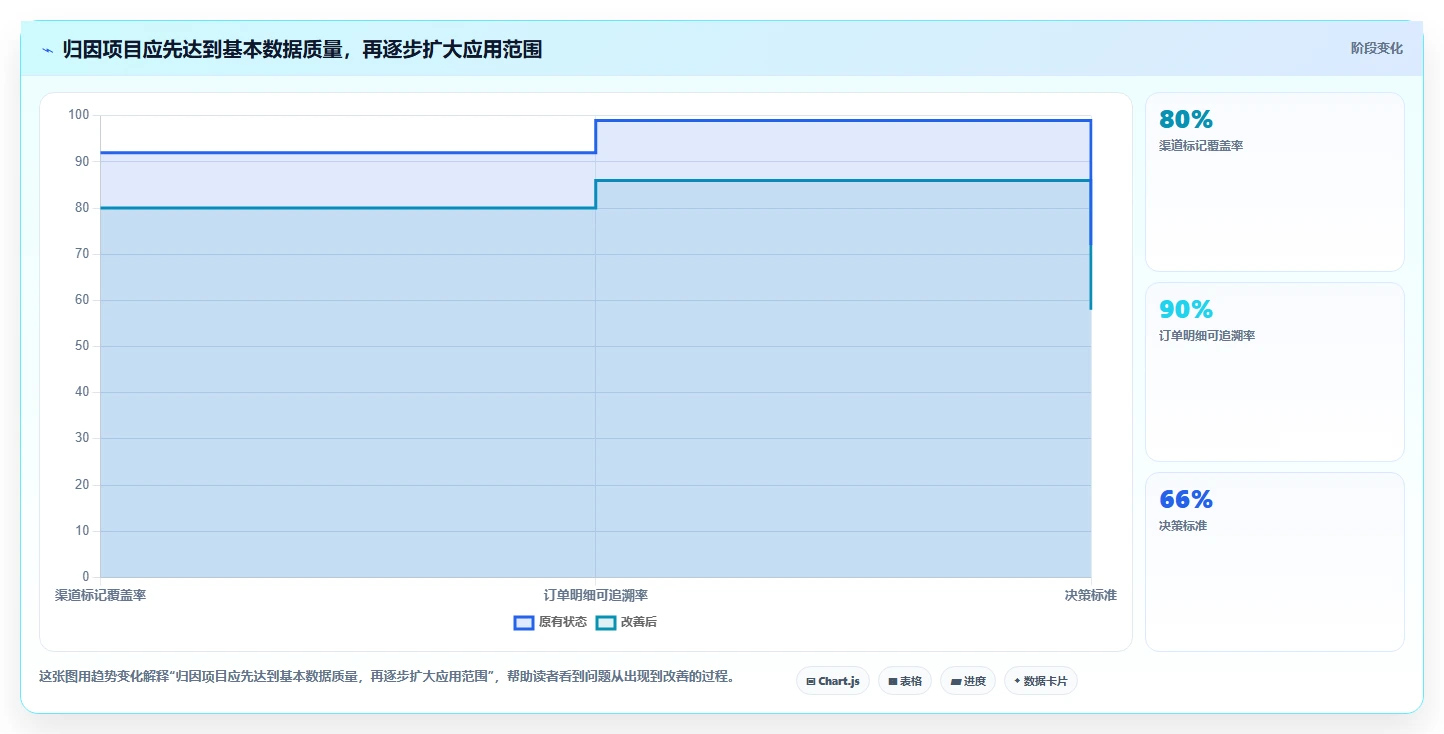Click the 原有状态 legend label
The image size is (1444, 734).
pos(563,622)
